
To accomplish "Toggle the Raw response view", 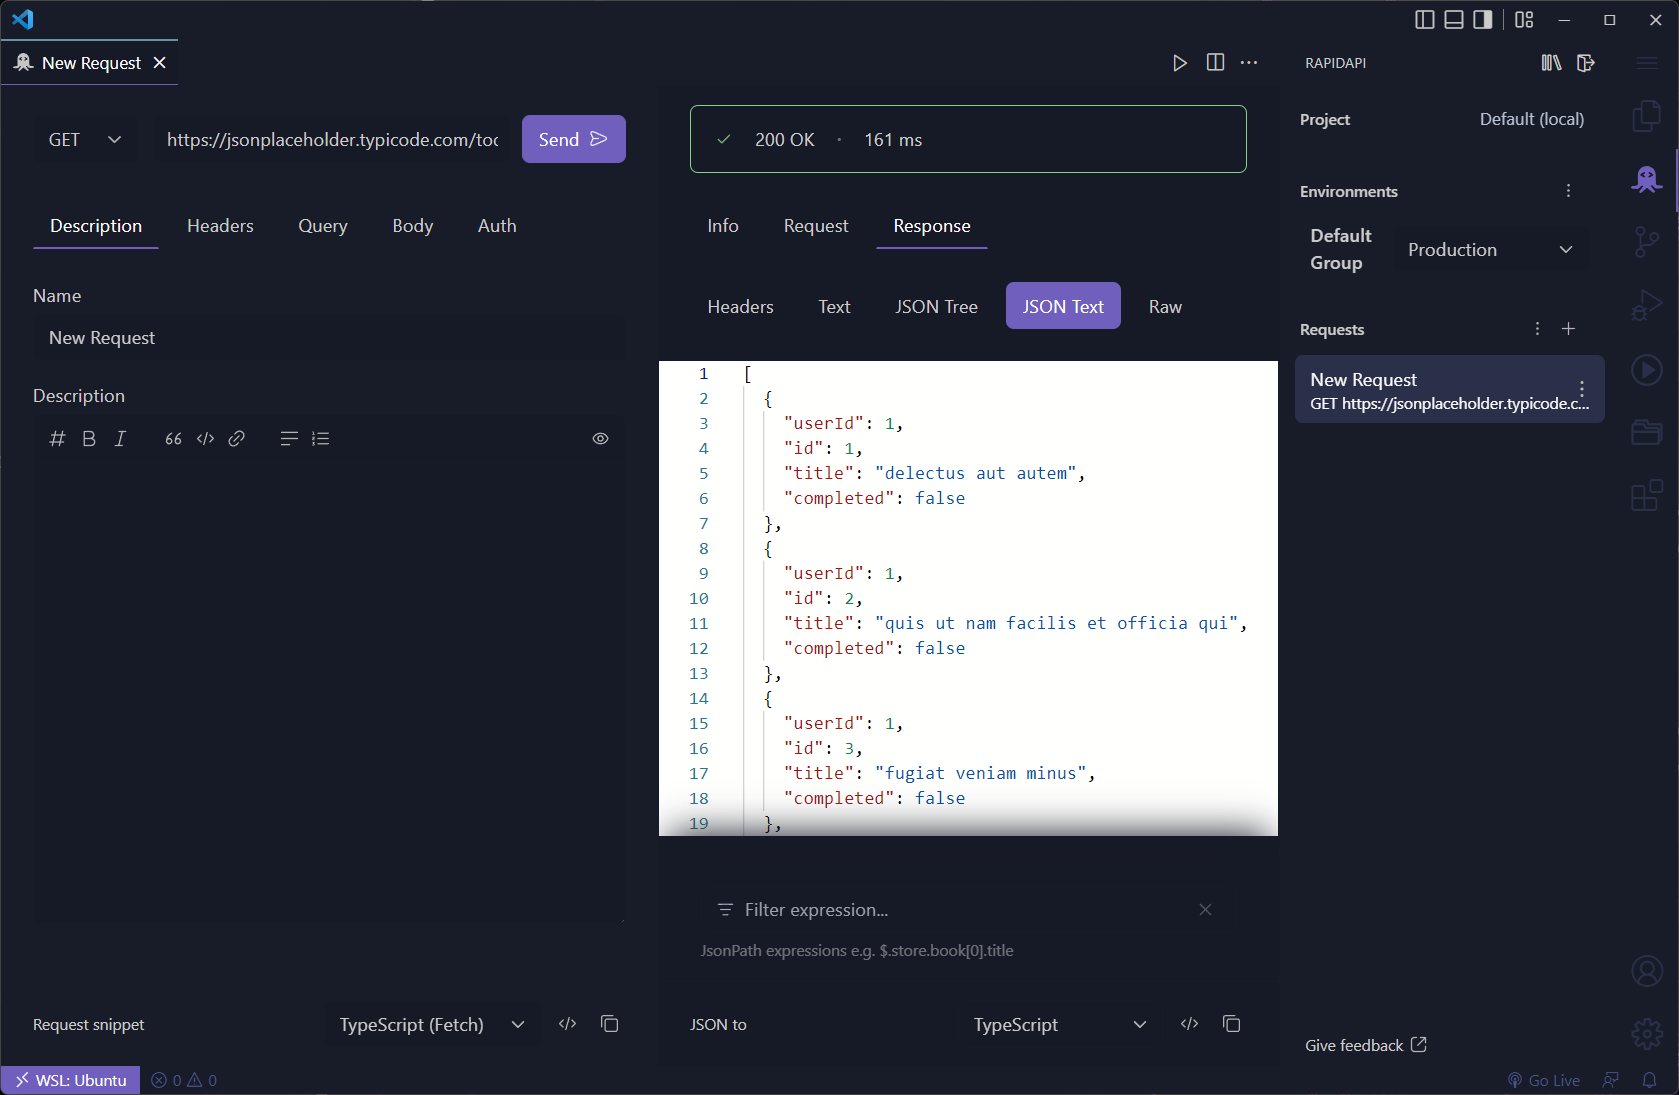I will 1165,306.
